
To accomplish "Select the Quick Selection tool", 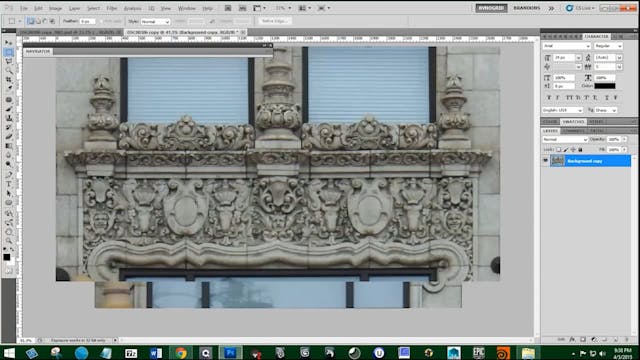I will pyautogui.click(x=9, y=71).
